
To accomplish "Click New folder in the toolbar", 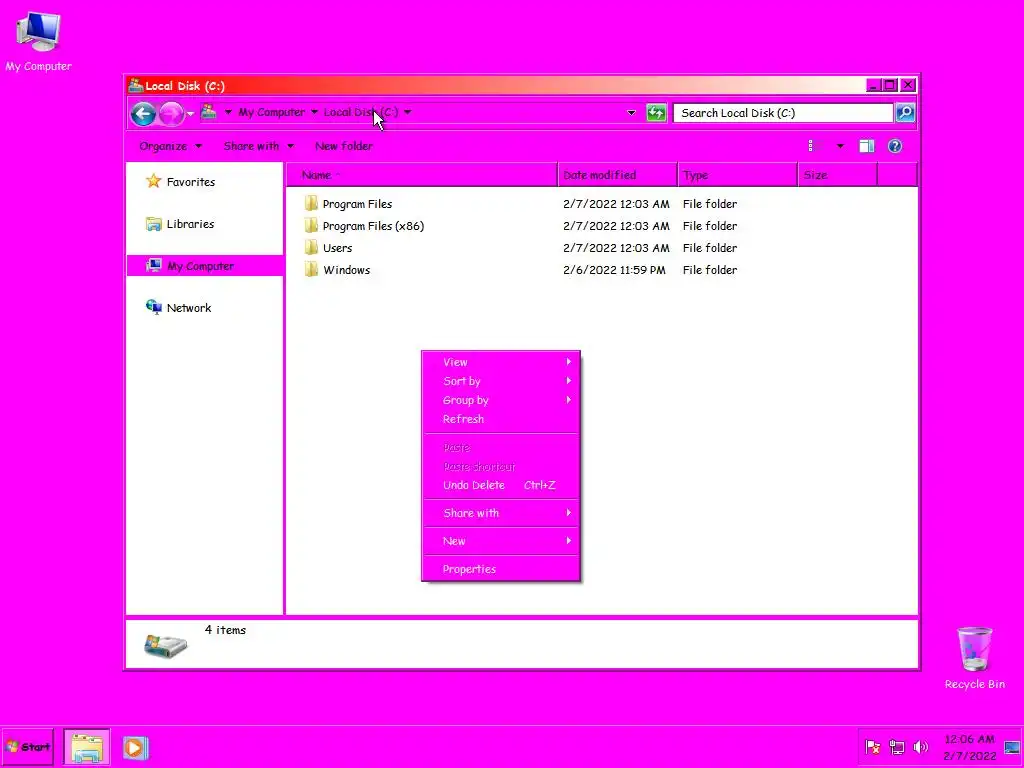I will pos(344,146).
